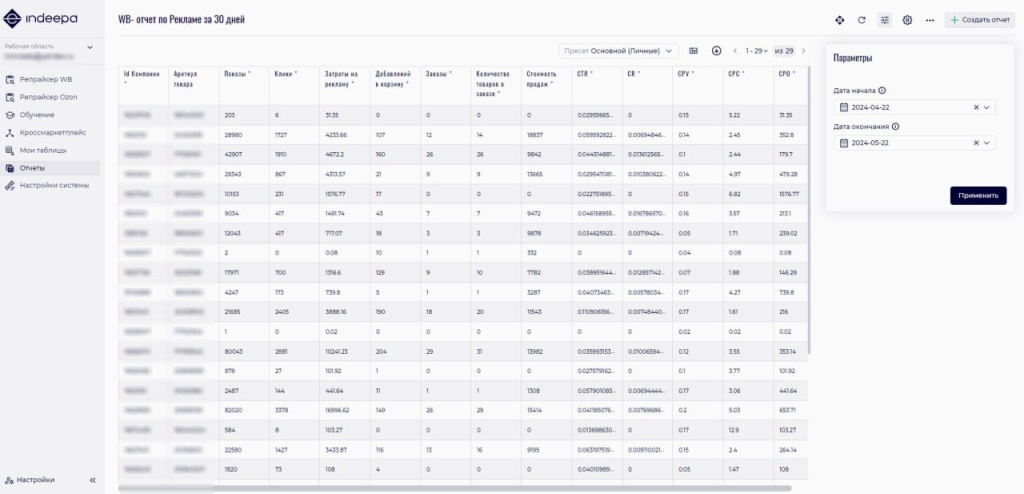The height and width of the screenshot is (494, 1024).
Task: Collapse the sidebar with double chevron
Action: point(92,480)
